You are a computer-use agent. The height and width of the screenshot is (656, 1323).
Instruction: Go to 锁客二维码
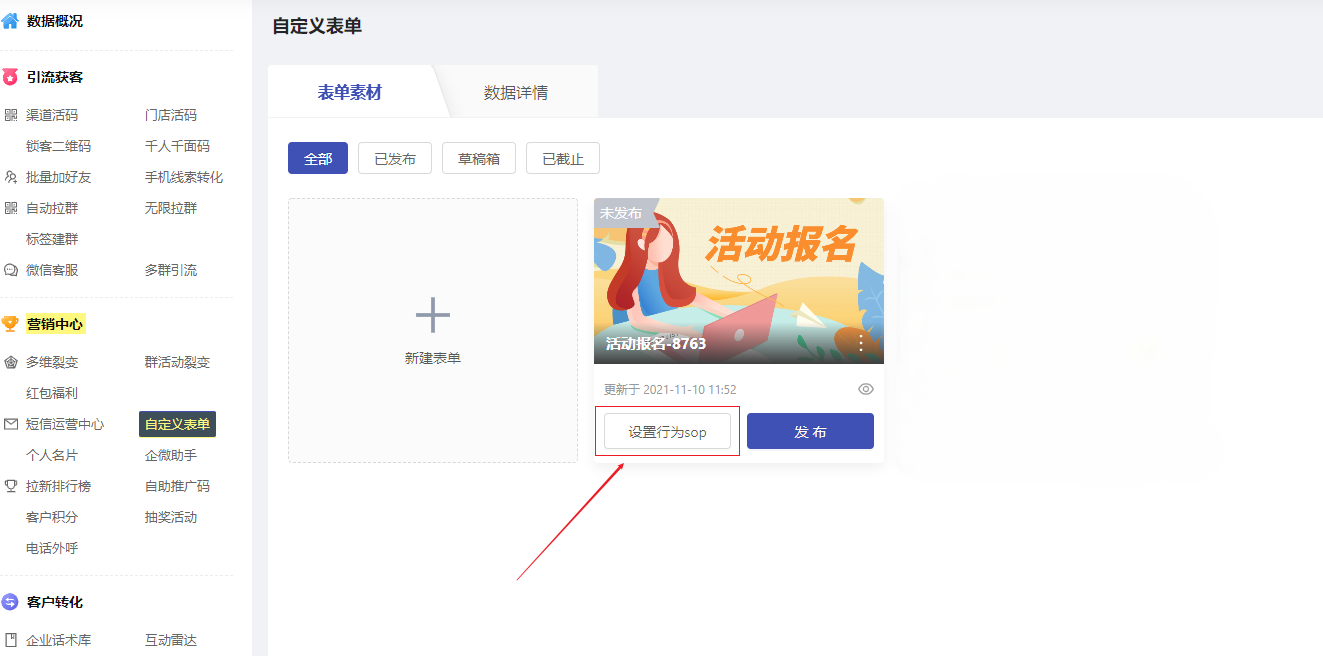coord(58,146)
